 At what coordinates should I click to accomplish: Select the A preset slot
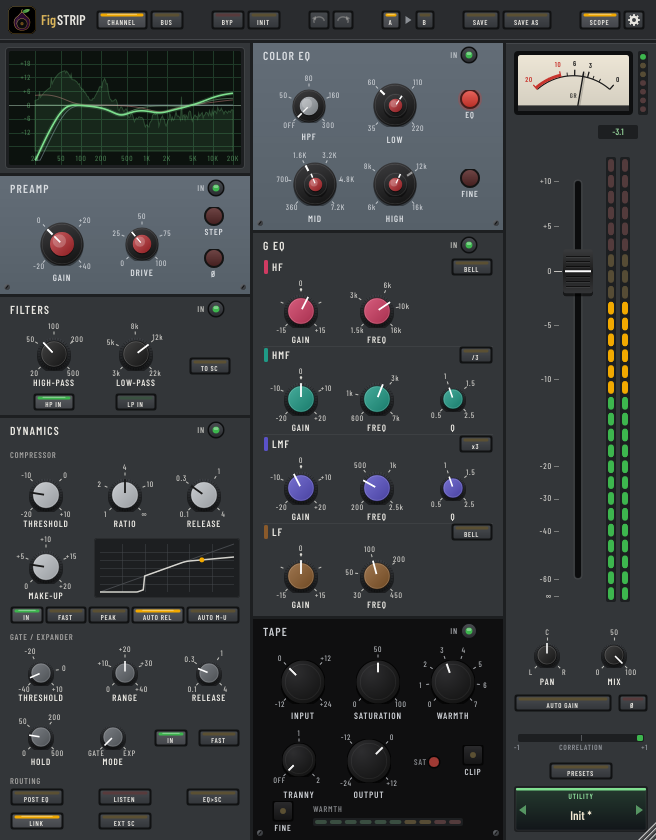(390, 20)
